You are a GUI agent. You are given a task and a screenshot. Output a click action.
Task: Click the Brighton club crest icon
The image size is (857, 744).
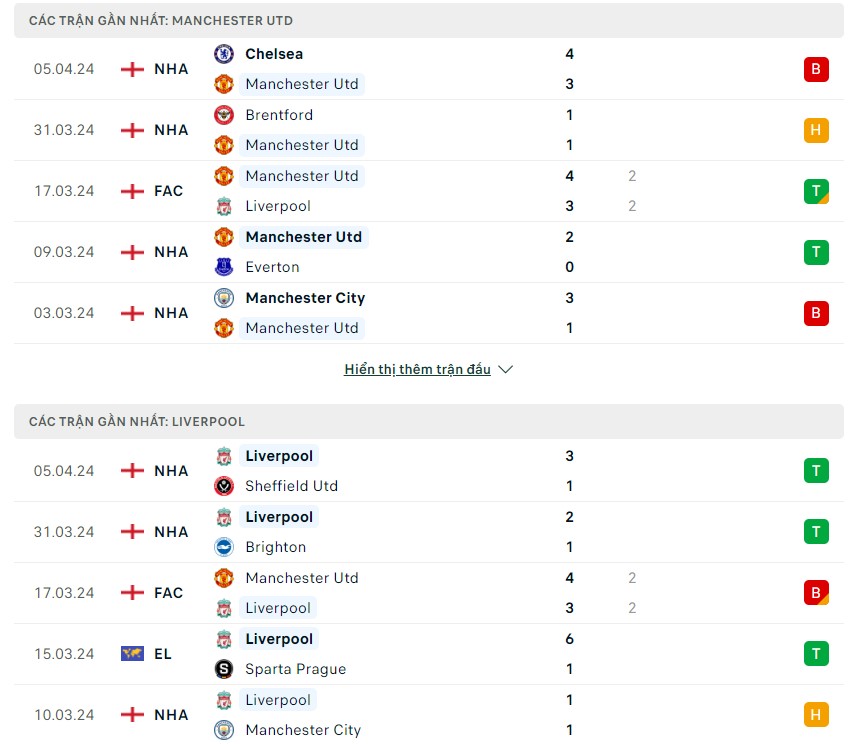point(224,547)
